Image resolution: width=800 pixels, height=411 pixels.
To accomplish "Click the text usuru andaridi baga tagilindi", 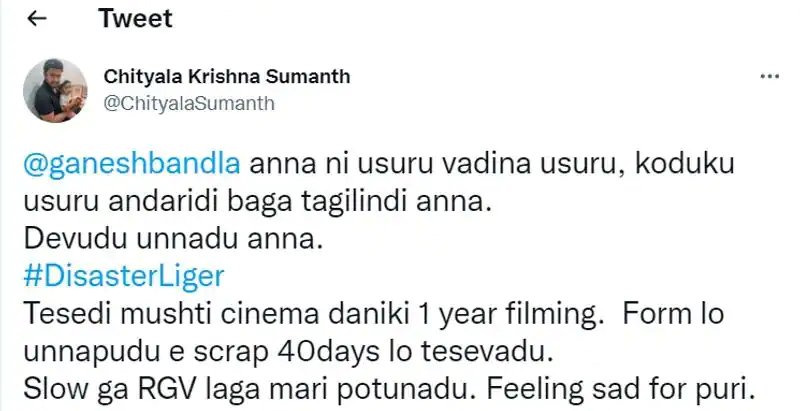I will click(215, 201).
